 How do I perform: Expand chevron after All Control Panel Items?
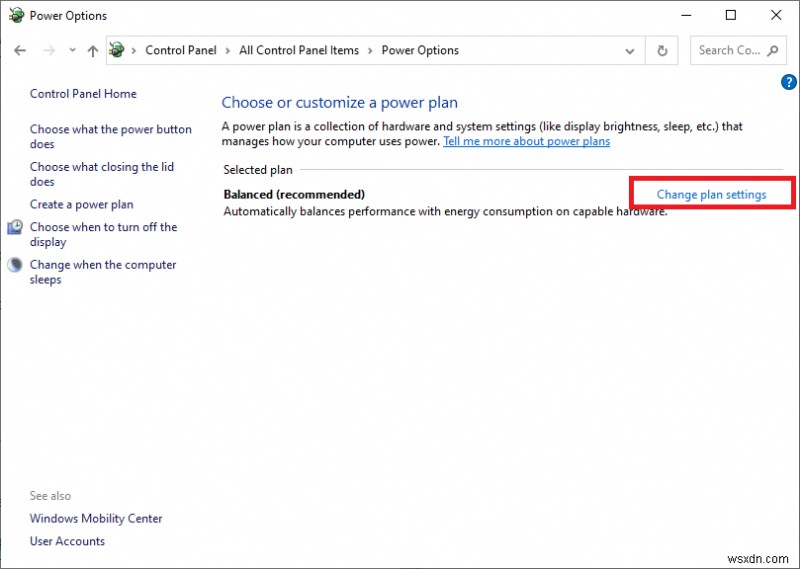tap(370, 51)
